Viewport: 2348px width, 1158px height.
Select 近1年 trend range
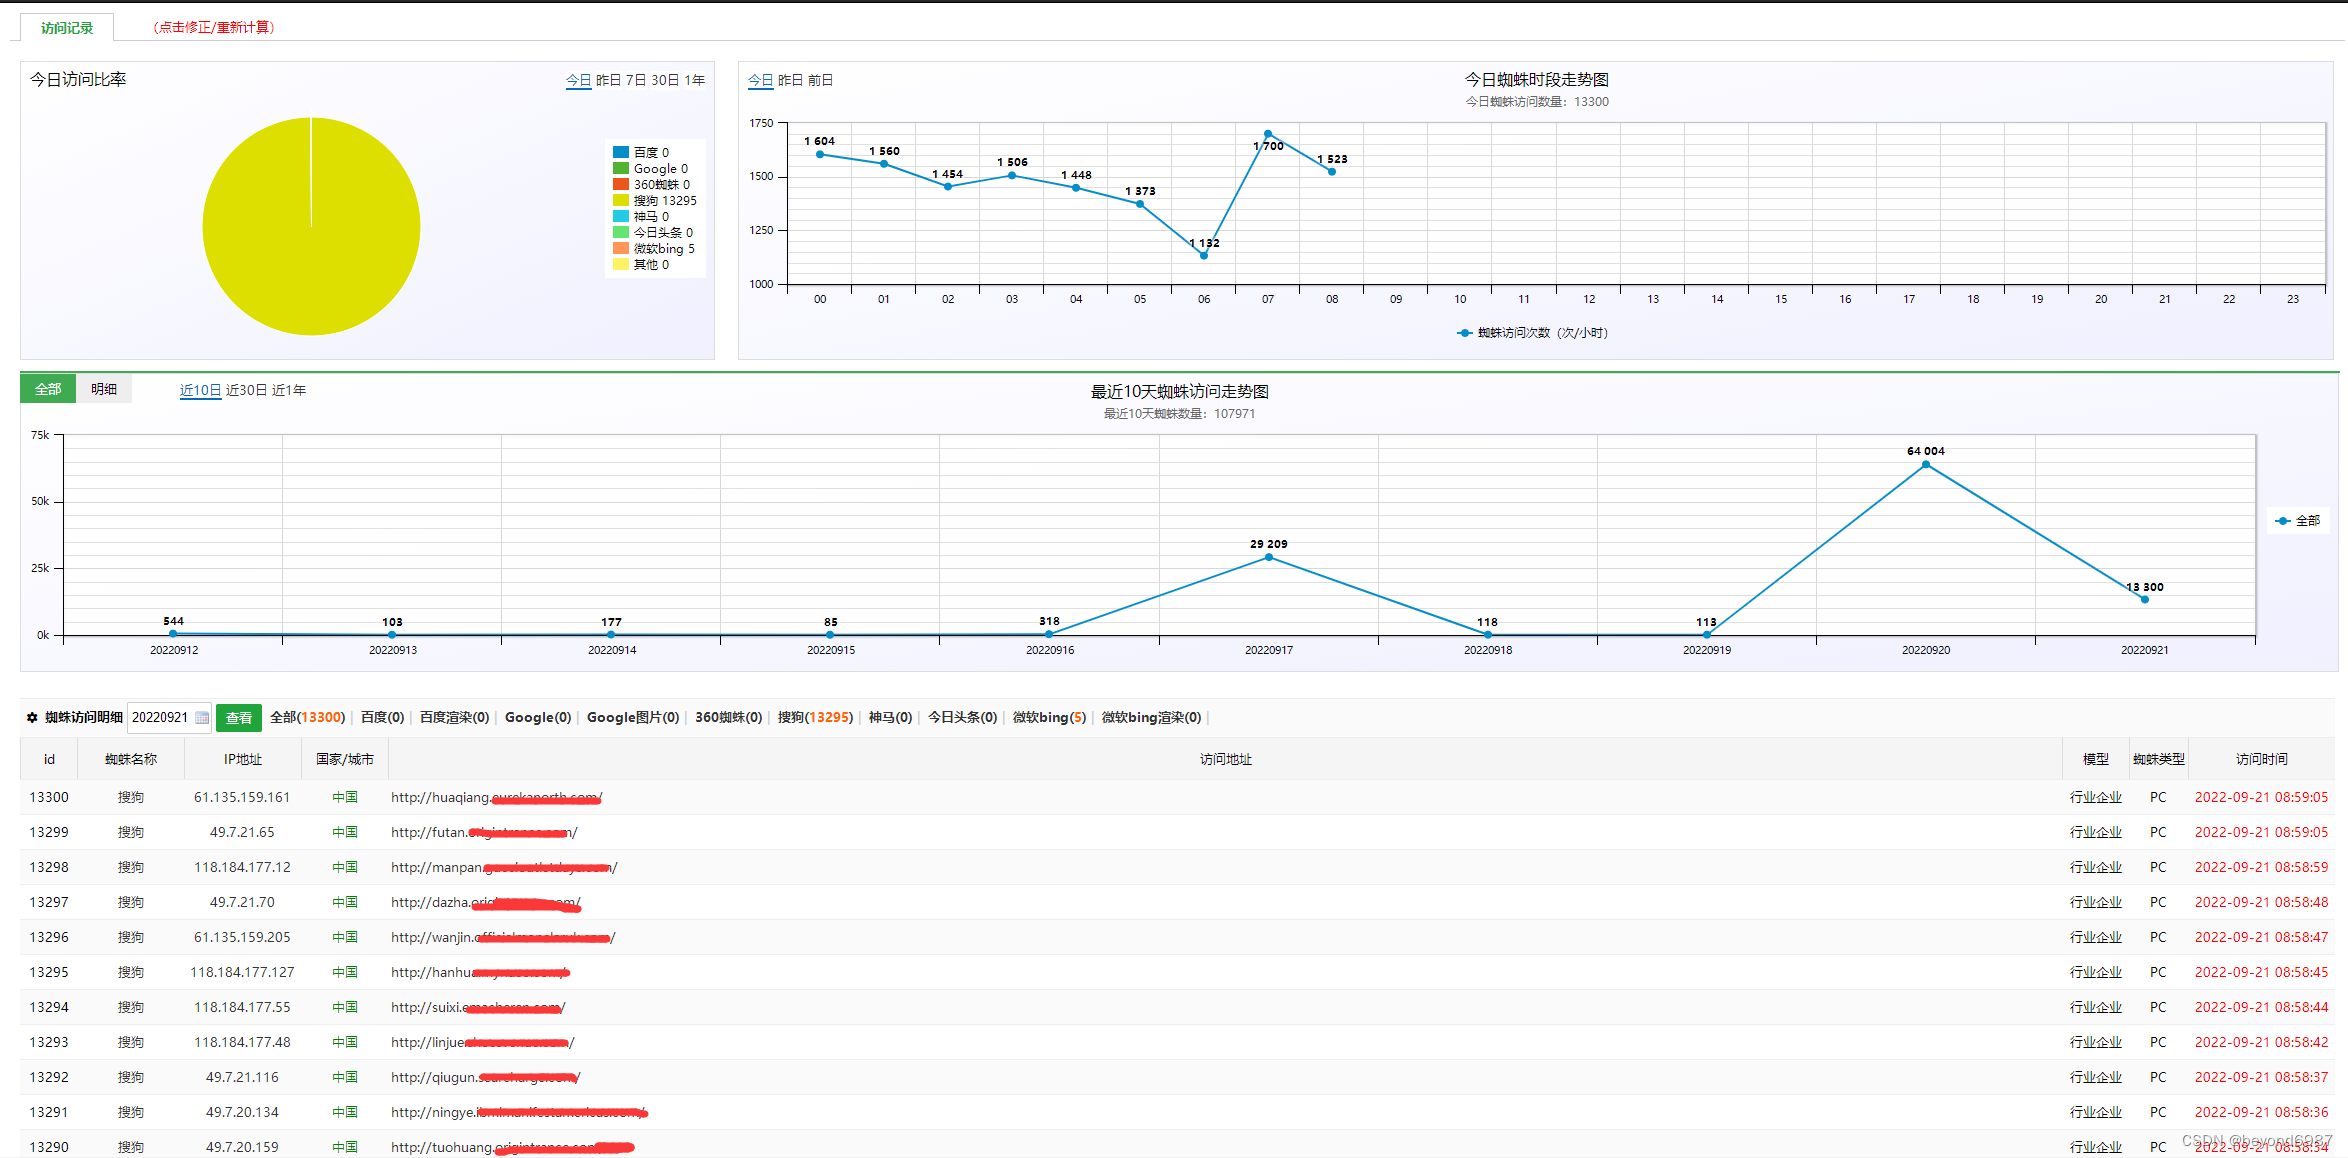point(289,390)
